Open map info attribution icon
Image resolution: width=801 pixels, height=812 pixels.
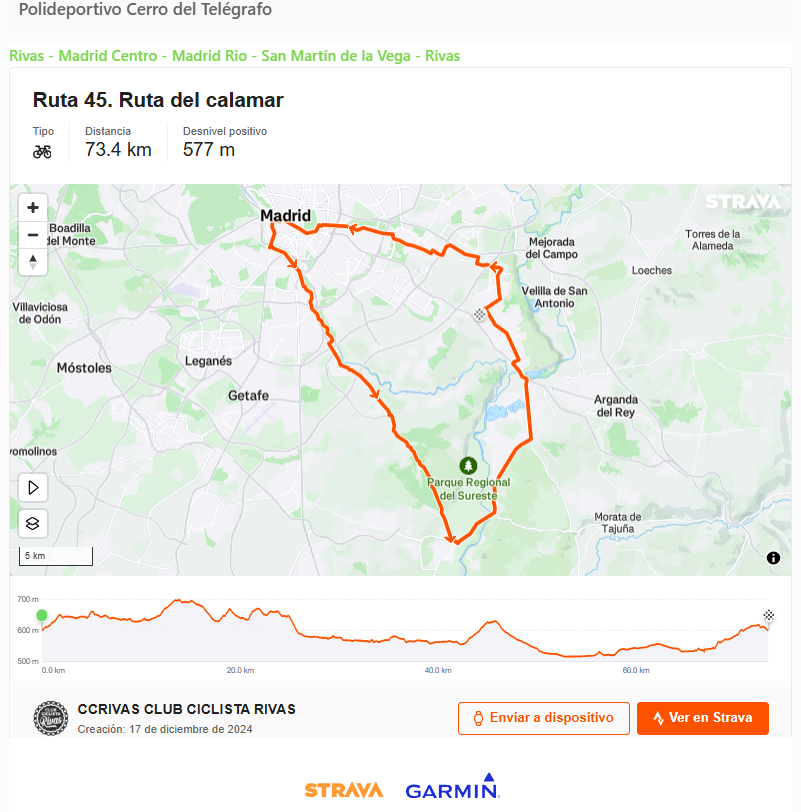[x=773, y=558]
